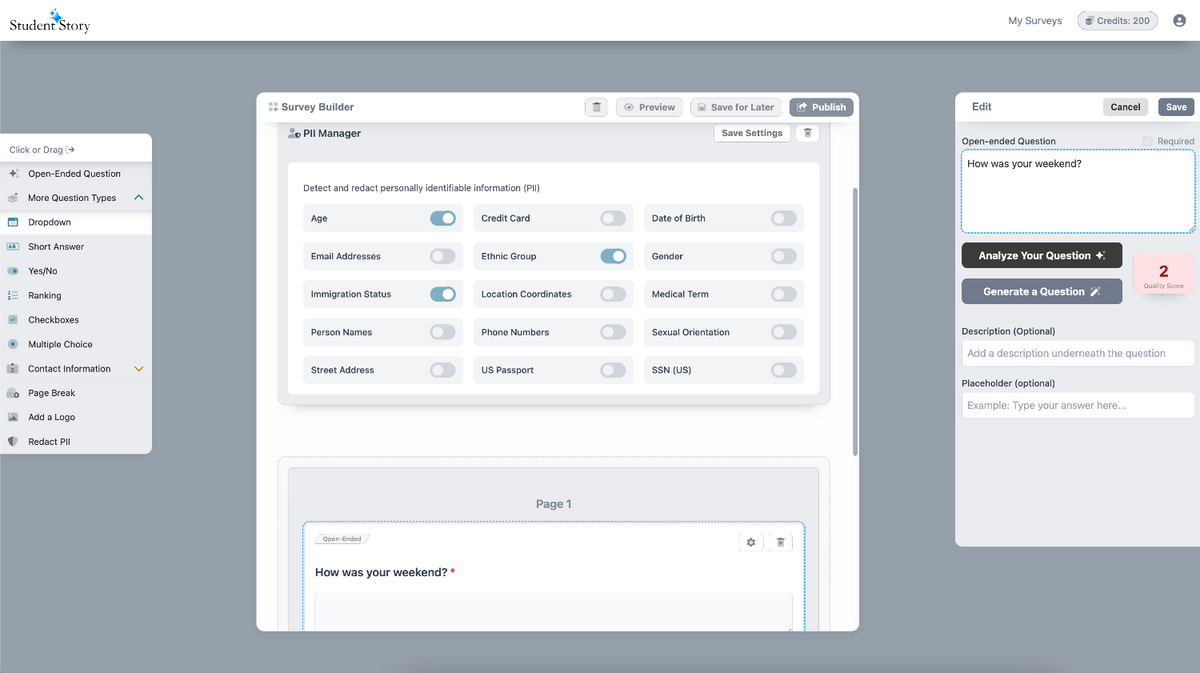Viewport: 1200px width, 673px height.
Task: Open My Surveys in the top navigation
Action: [1035, 21]
